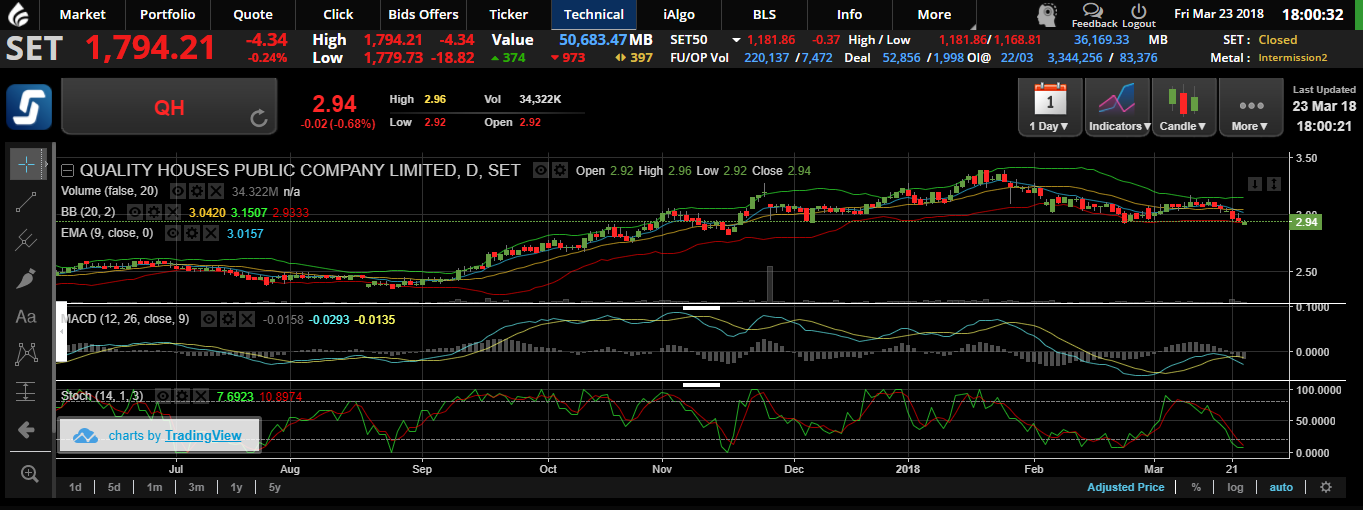Open settings gear for Volume indicator
The image size is (1363, 510).
[196, 190]
